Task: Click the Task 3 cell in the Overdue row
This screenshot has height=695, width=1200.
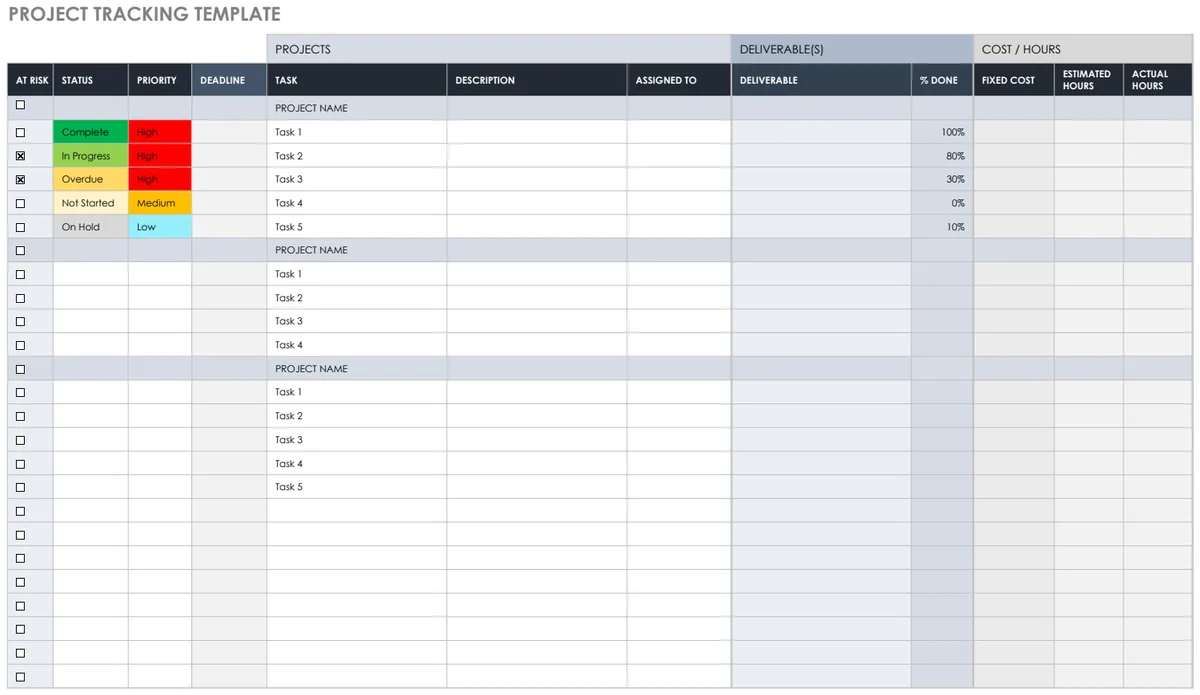Action: (x=357, y=180)
